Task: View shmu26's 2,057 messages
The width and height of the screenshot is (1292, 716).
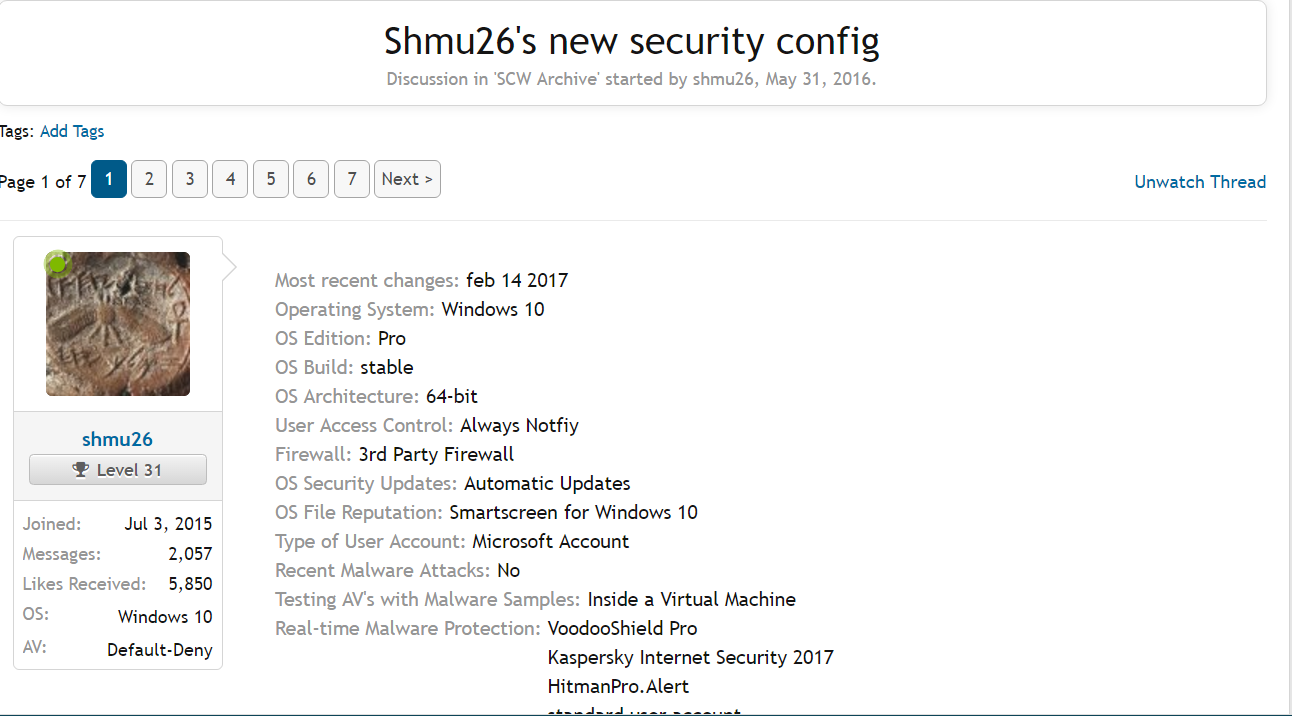Action: pos(190,554)
